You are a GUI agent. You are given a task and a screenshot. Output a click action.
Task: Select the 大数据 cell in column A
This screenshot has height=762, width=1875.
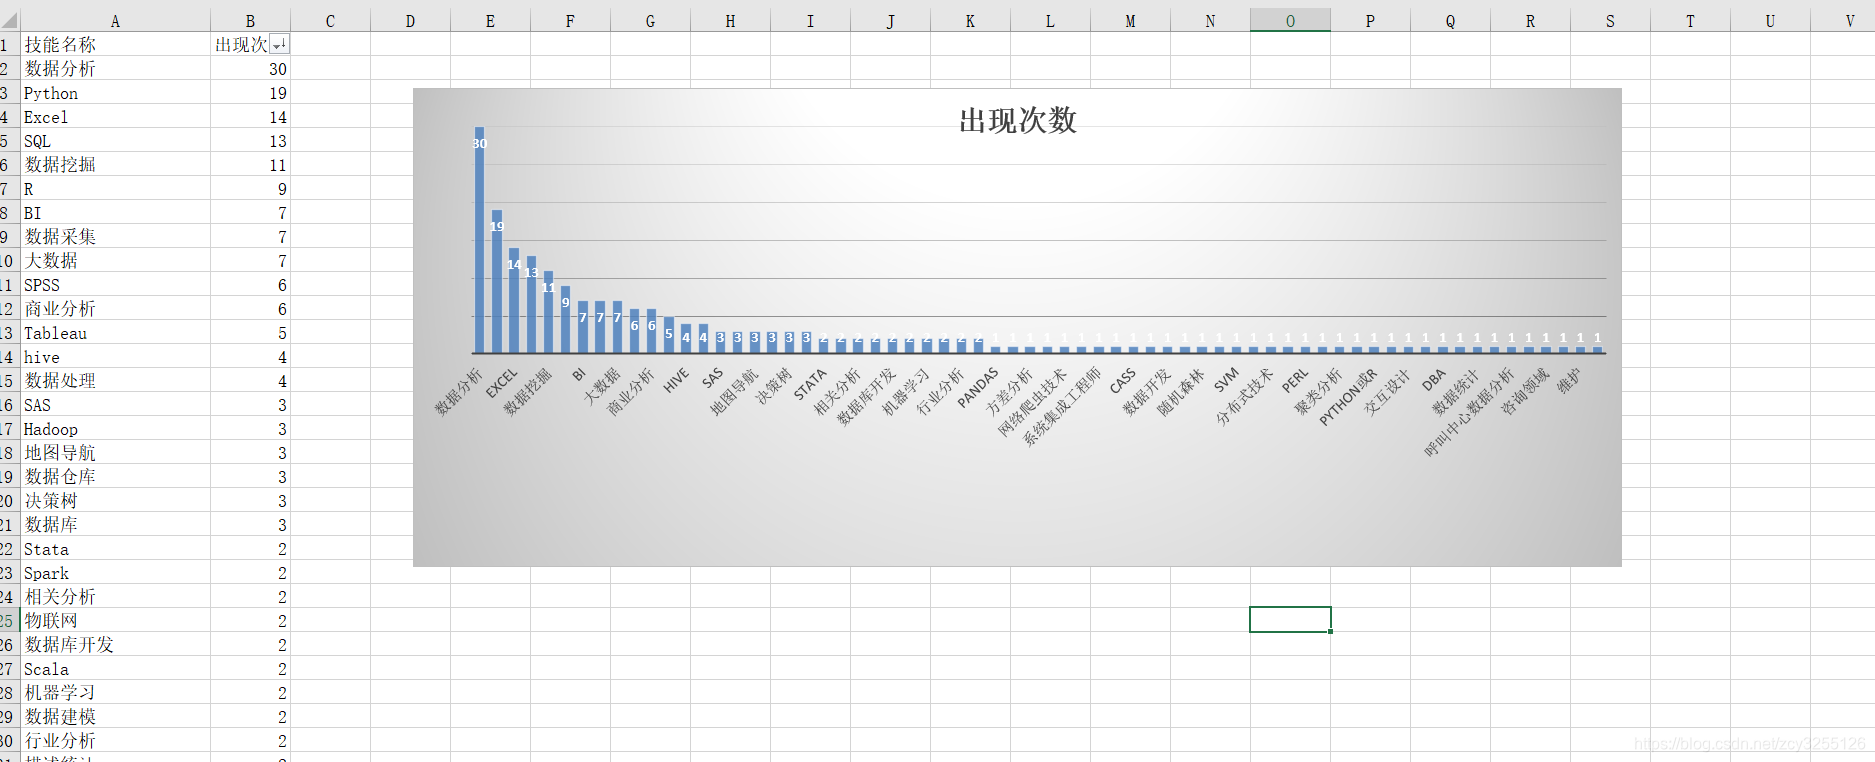tap(115, 261)
